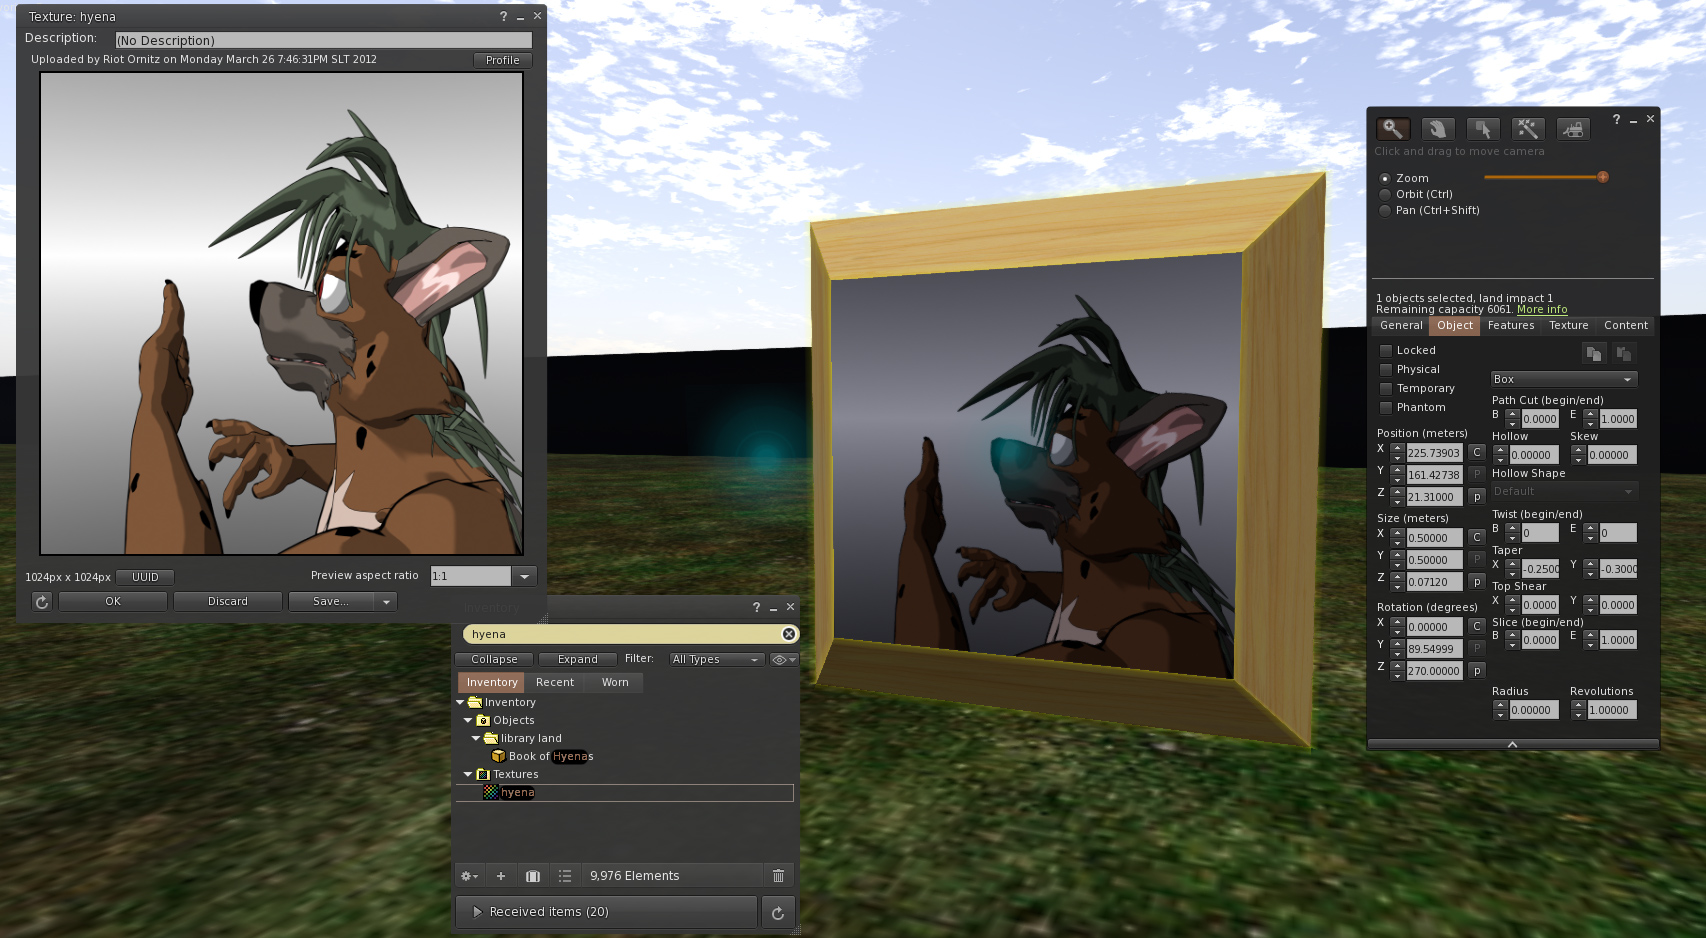1706x938 pixels.
Task: Expand the Received items (20) section
Action: pyautogui.click(x=606, y=912)
